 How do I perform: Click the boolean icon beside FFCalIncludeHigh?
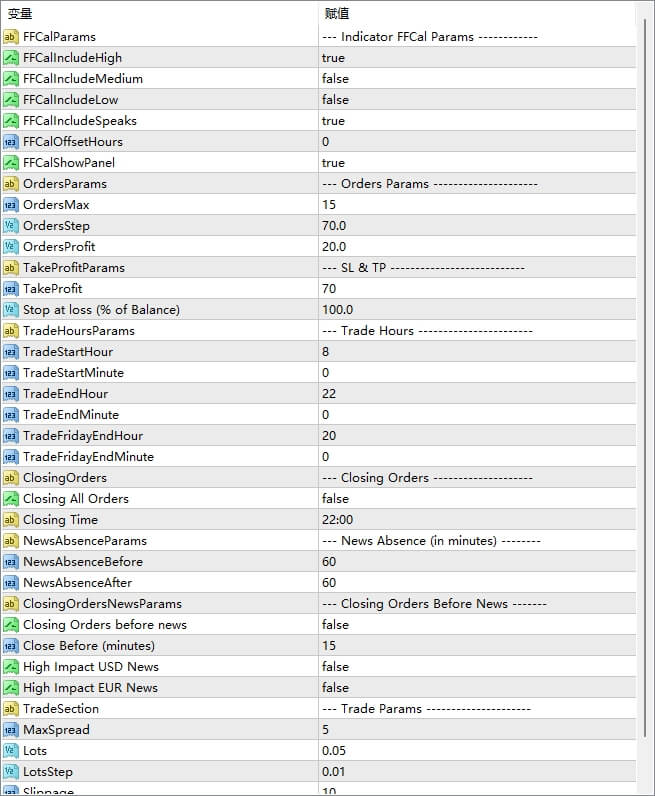pyautogui.click(x=10, y=58)
